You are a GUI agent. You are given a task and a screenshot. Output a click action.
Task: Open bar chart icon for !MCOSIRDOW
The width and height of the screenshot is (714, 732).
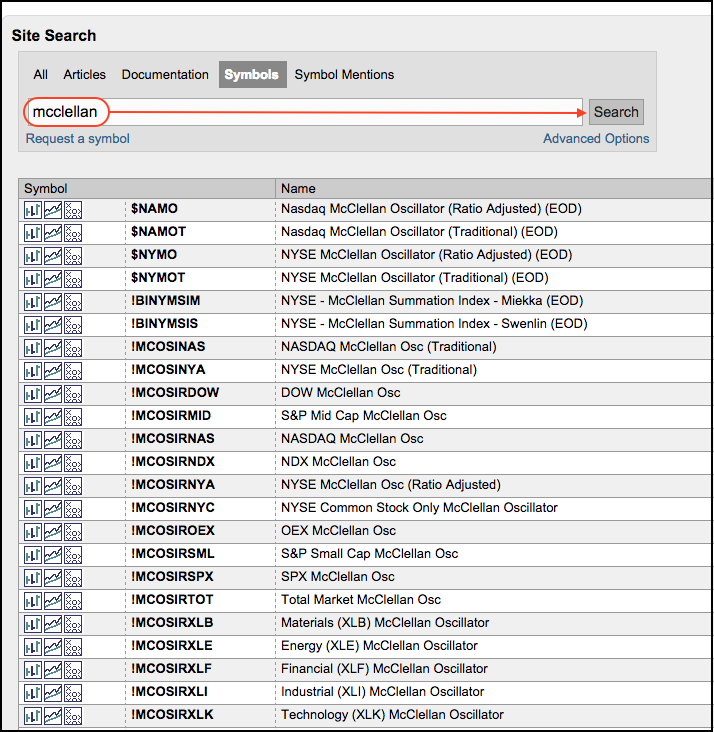pos(33,393)
